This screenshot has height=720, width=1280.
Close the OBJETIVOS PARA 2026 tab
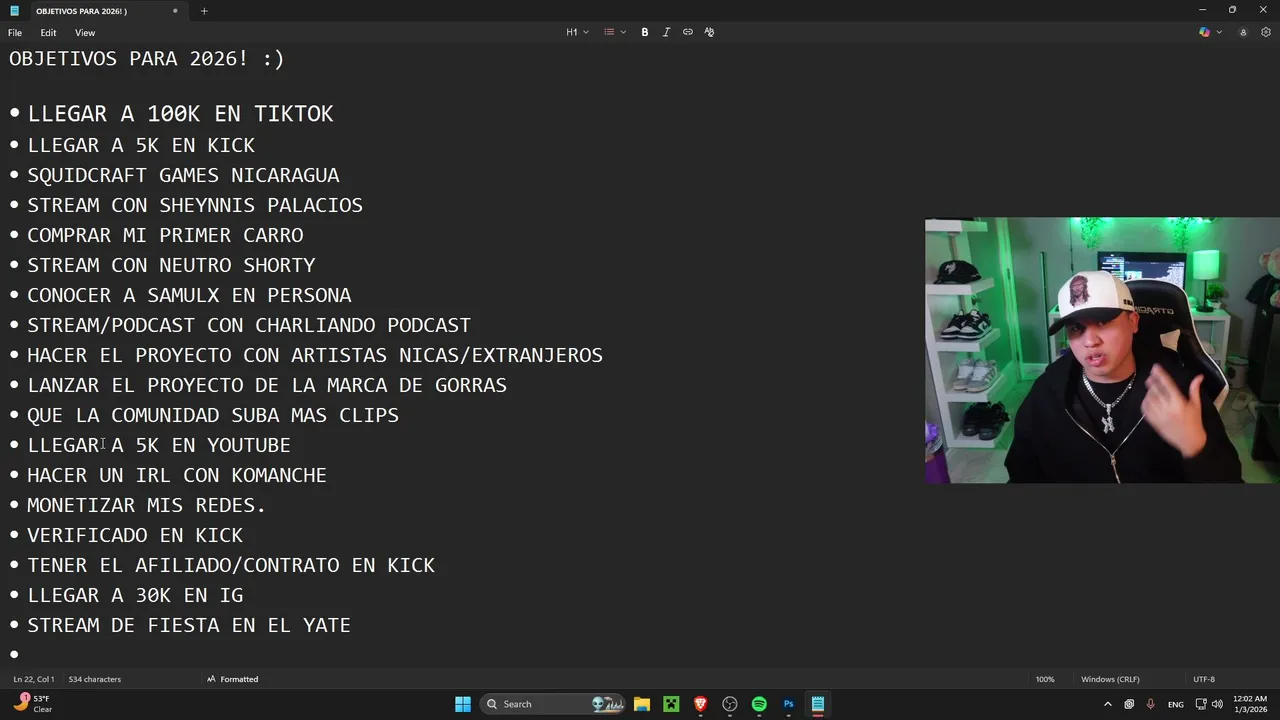(x=175, y=11)
